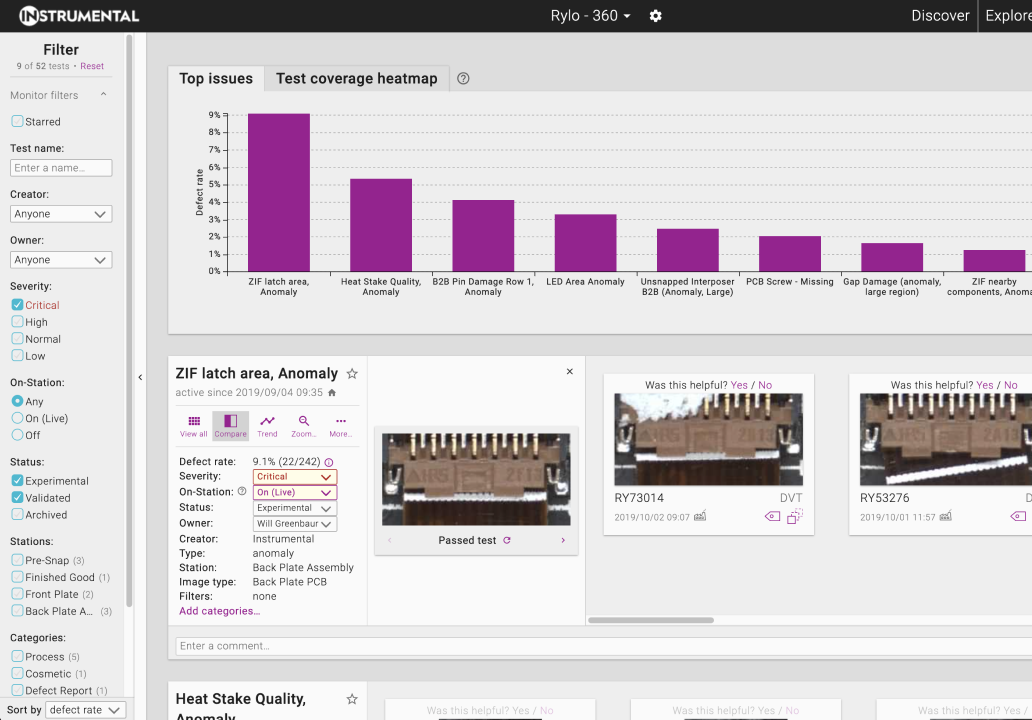This screenshot has width=1032, height=720.
Task: Open the More options ellipsis
Action: coord(340,426)
